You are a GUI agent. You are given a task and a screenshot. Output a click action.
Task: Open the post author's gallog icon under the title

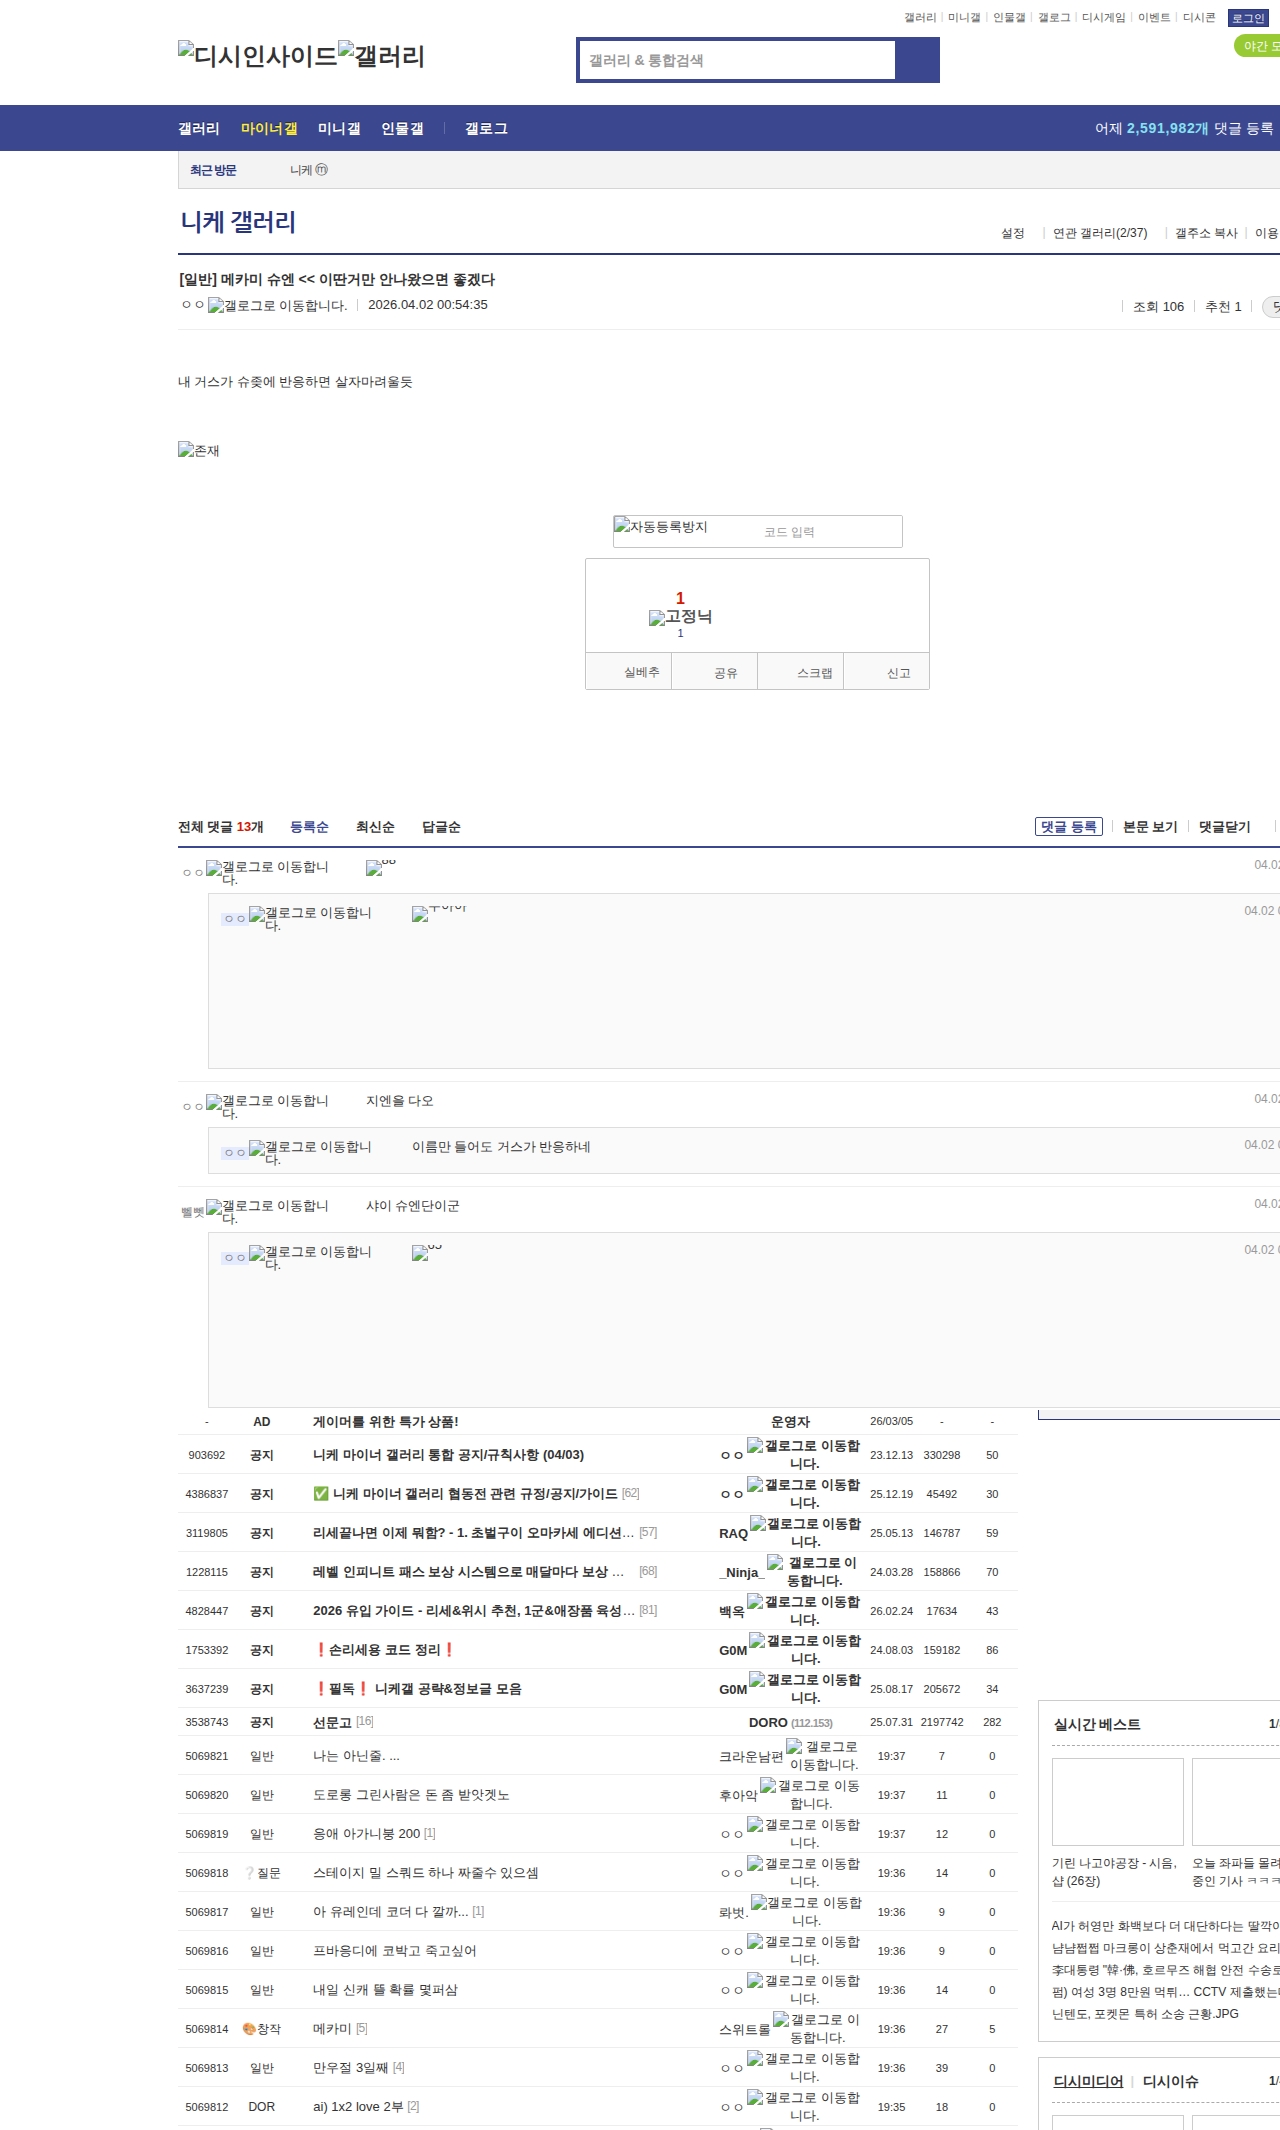(x=277, y=306)
